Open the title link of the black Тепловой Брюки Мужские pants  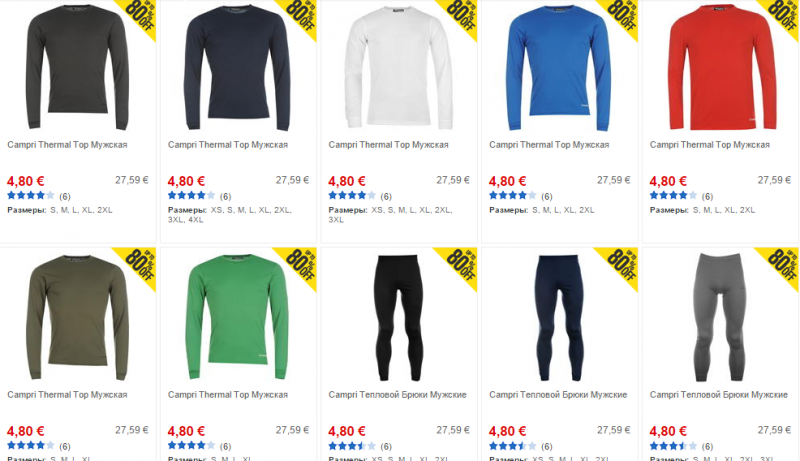397,395
